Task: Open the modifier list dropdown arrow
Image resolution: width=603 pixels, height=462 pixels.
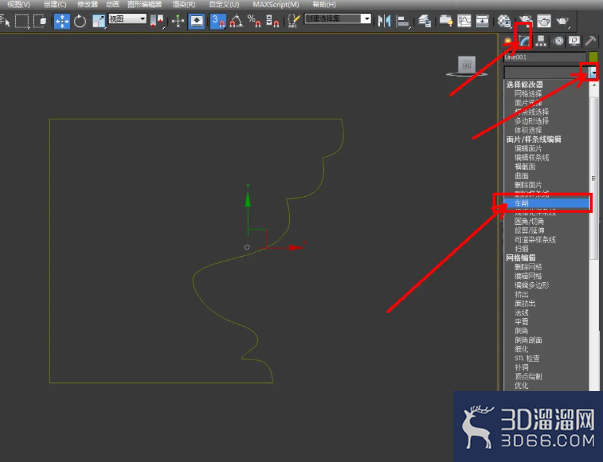Action: (x=594, y=72)
